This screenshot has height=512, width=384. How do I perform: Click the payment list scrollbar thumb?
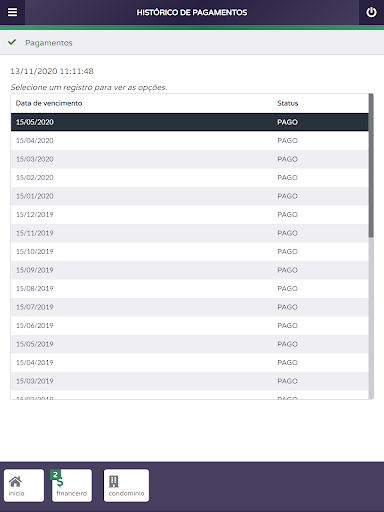[x=371, y=166]
